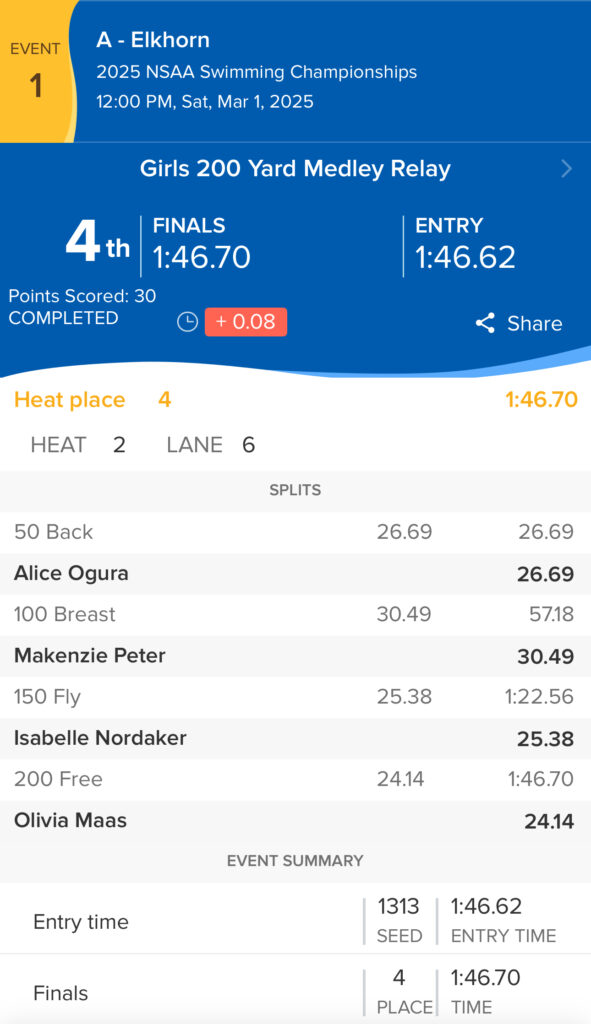Tap the 50 Back split row
This screenshot has width=591, height=1024.
pyautogui.click(x=295, y=532)
